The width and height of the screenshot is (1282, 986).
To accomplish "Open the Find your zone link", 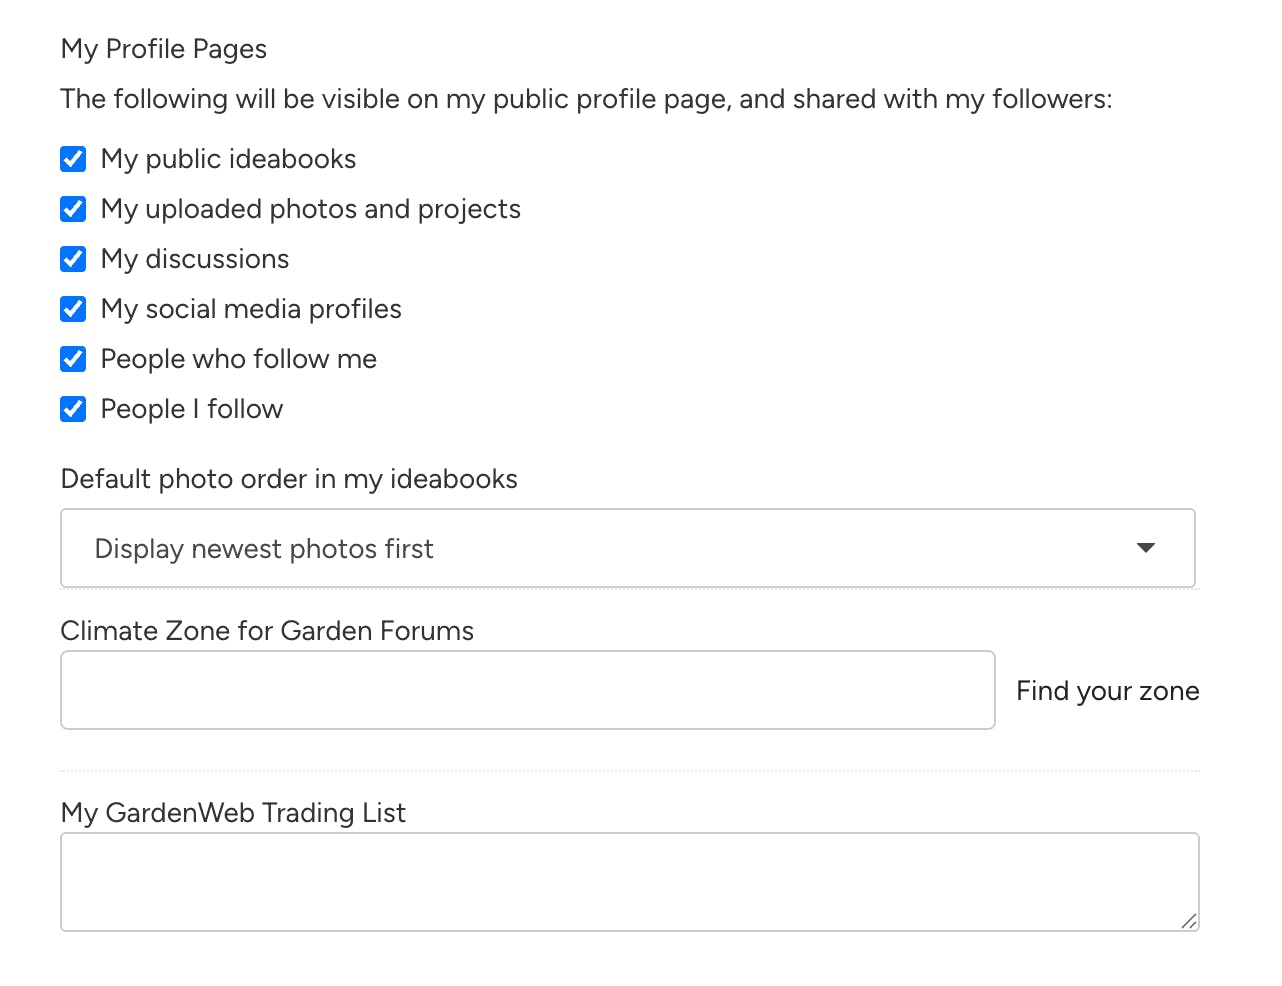I will 1108,691.
